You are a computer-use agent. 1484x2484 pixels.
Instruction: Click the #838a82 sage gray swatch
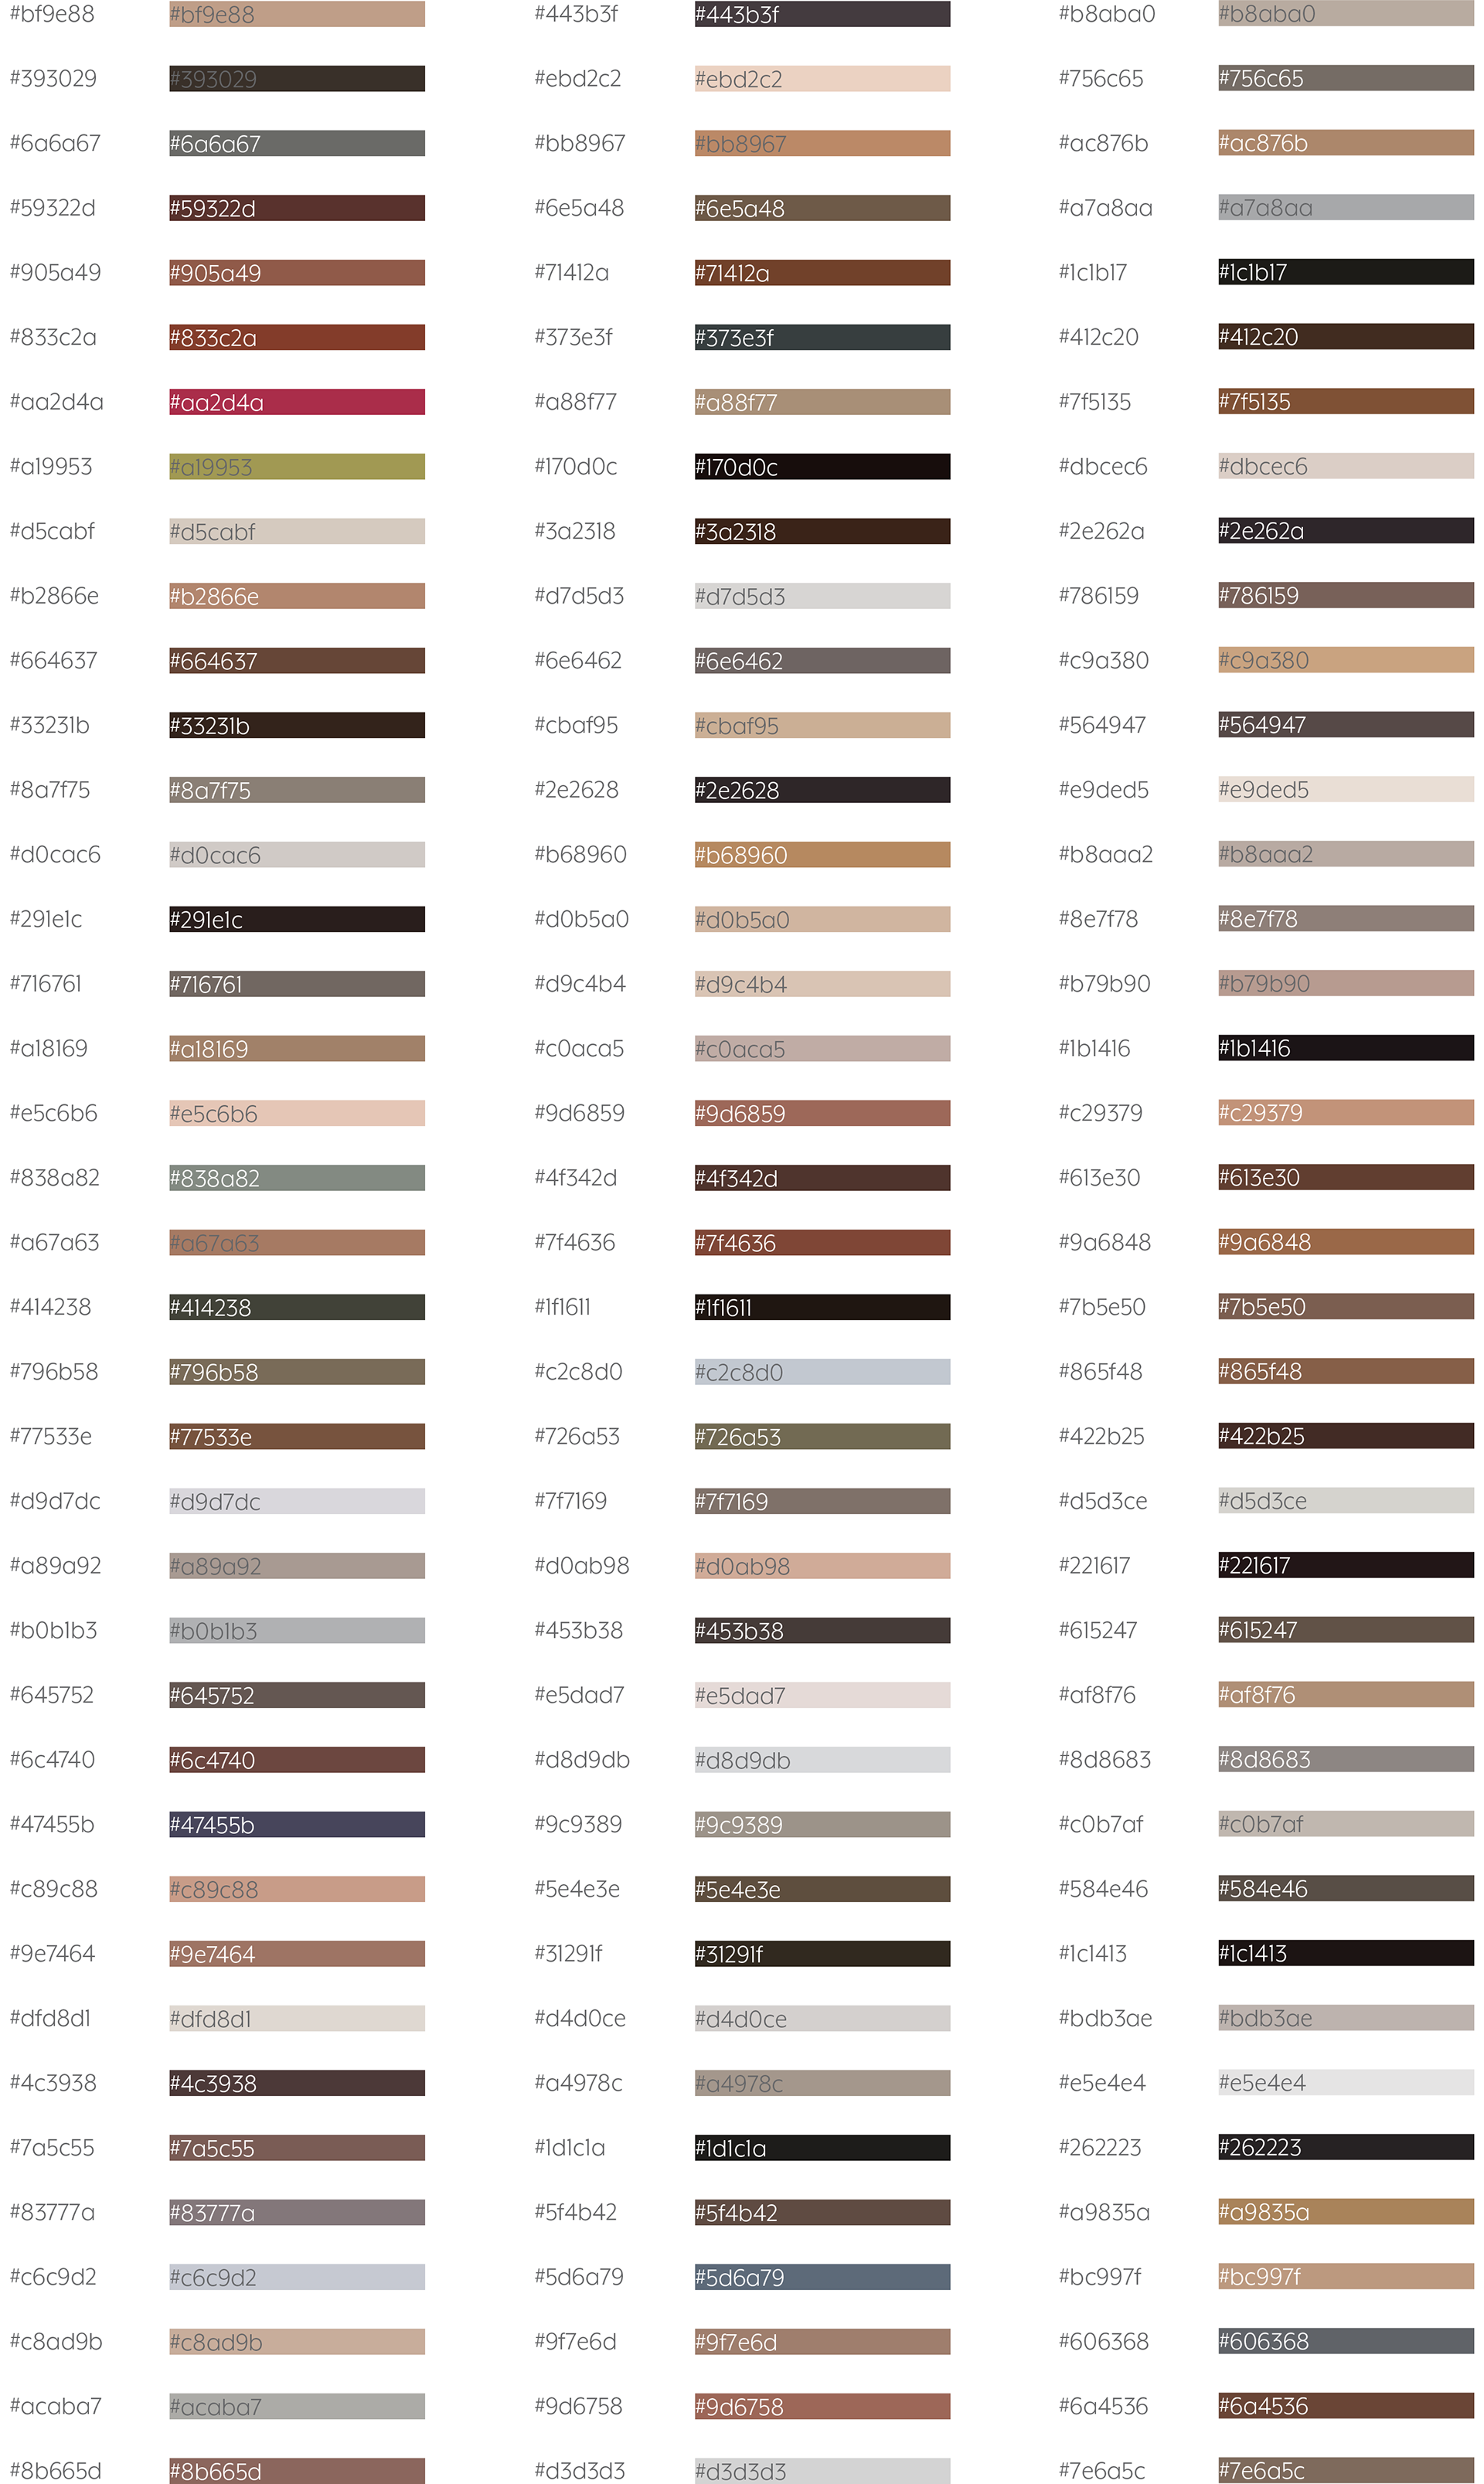297,1178
